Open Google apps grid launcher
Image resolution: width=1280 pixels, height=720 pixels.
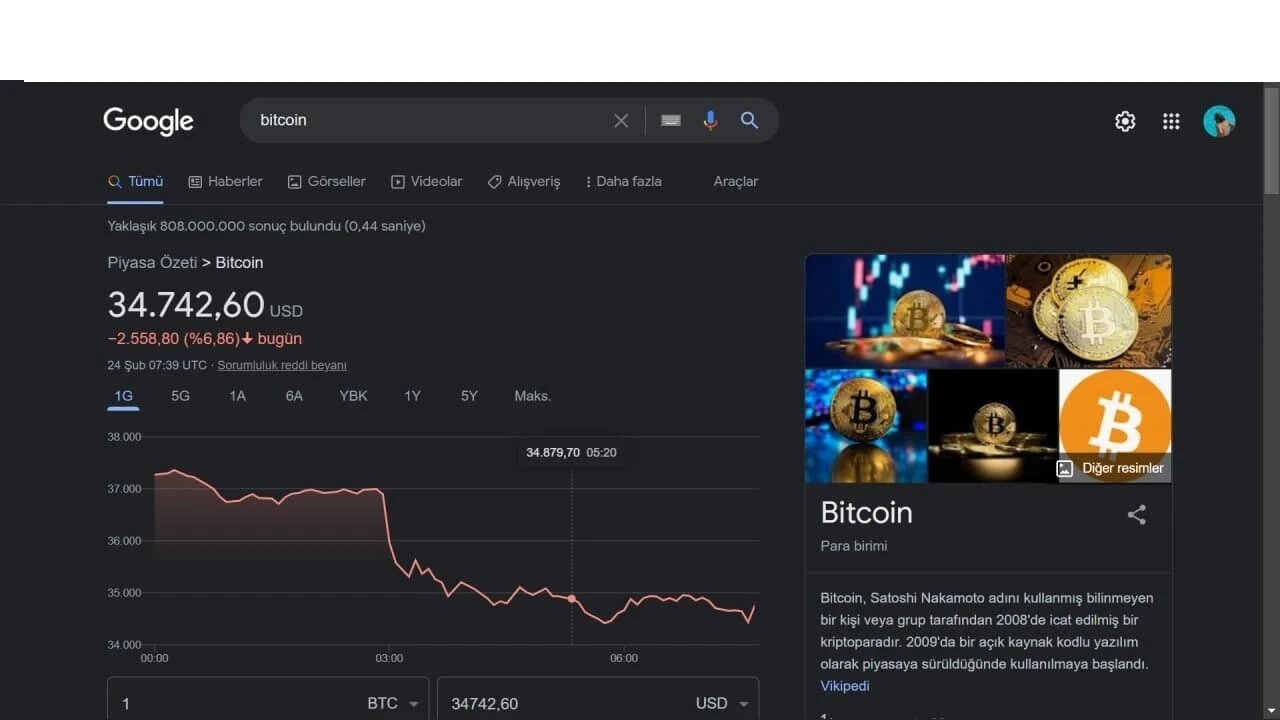click(1171, 121)
